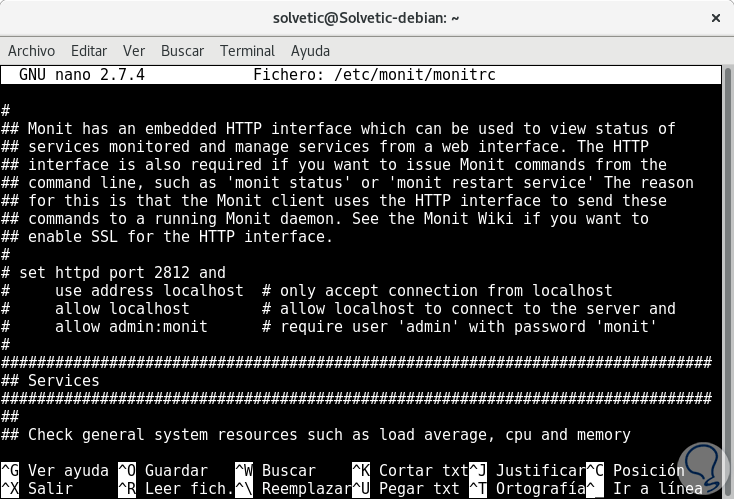Viewport: 734px width, 499px height.
Task: Click the 'only accept connection from localhost' comment
Action: pos(437,291)
